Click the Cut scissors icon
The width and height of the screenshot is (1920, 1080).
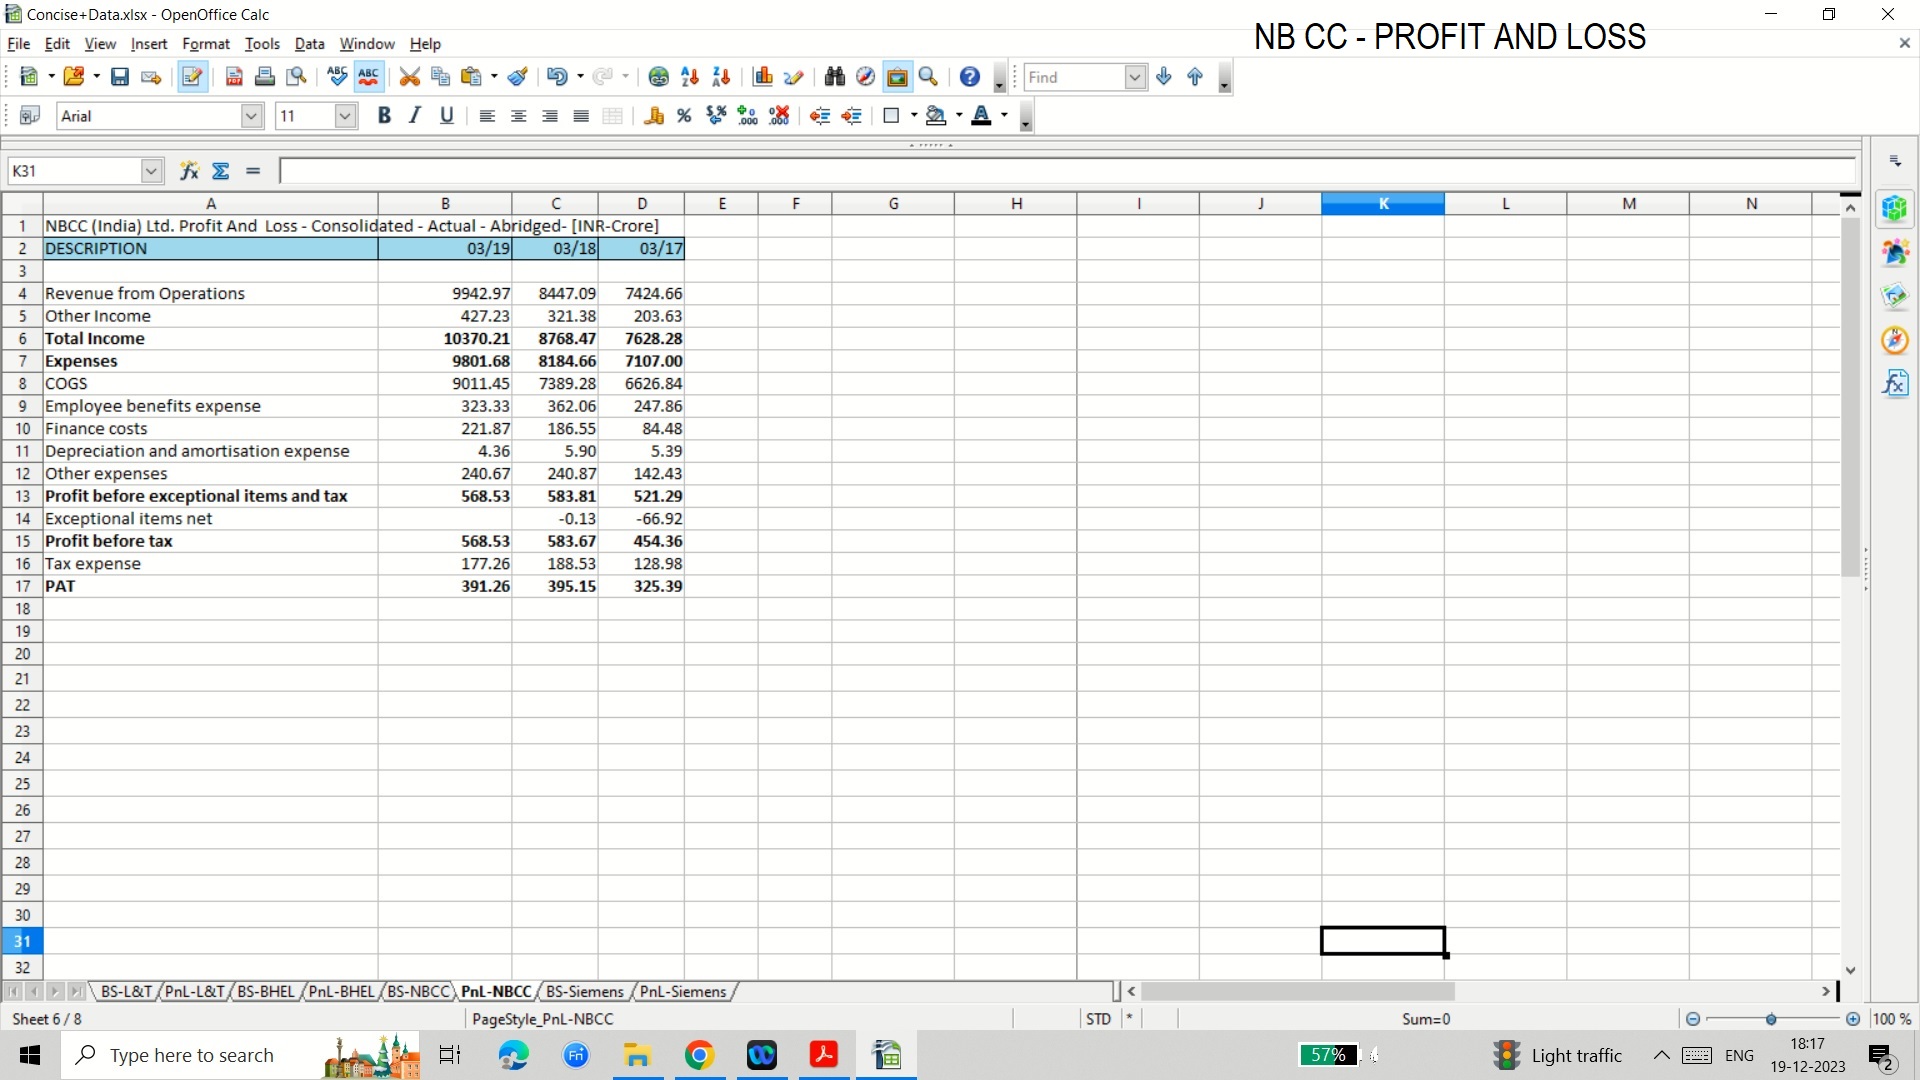click(409, 77)
